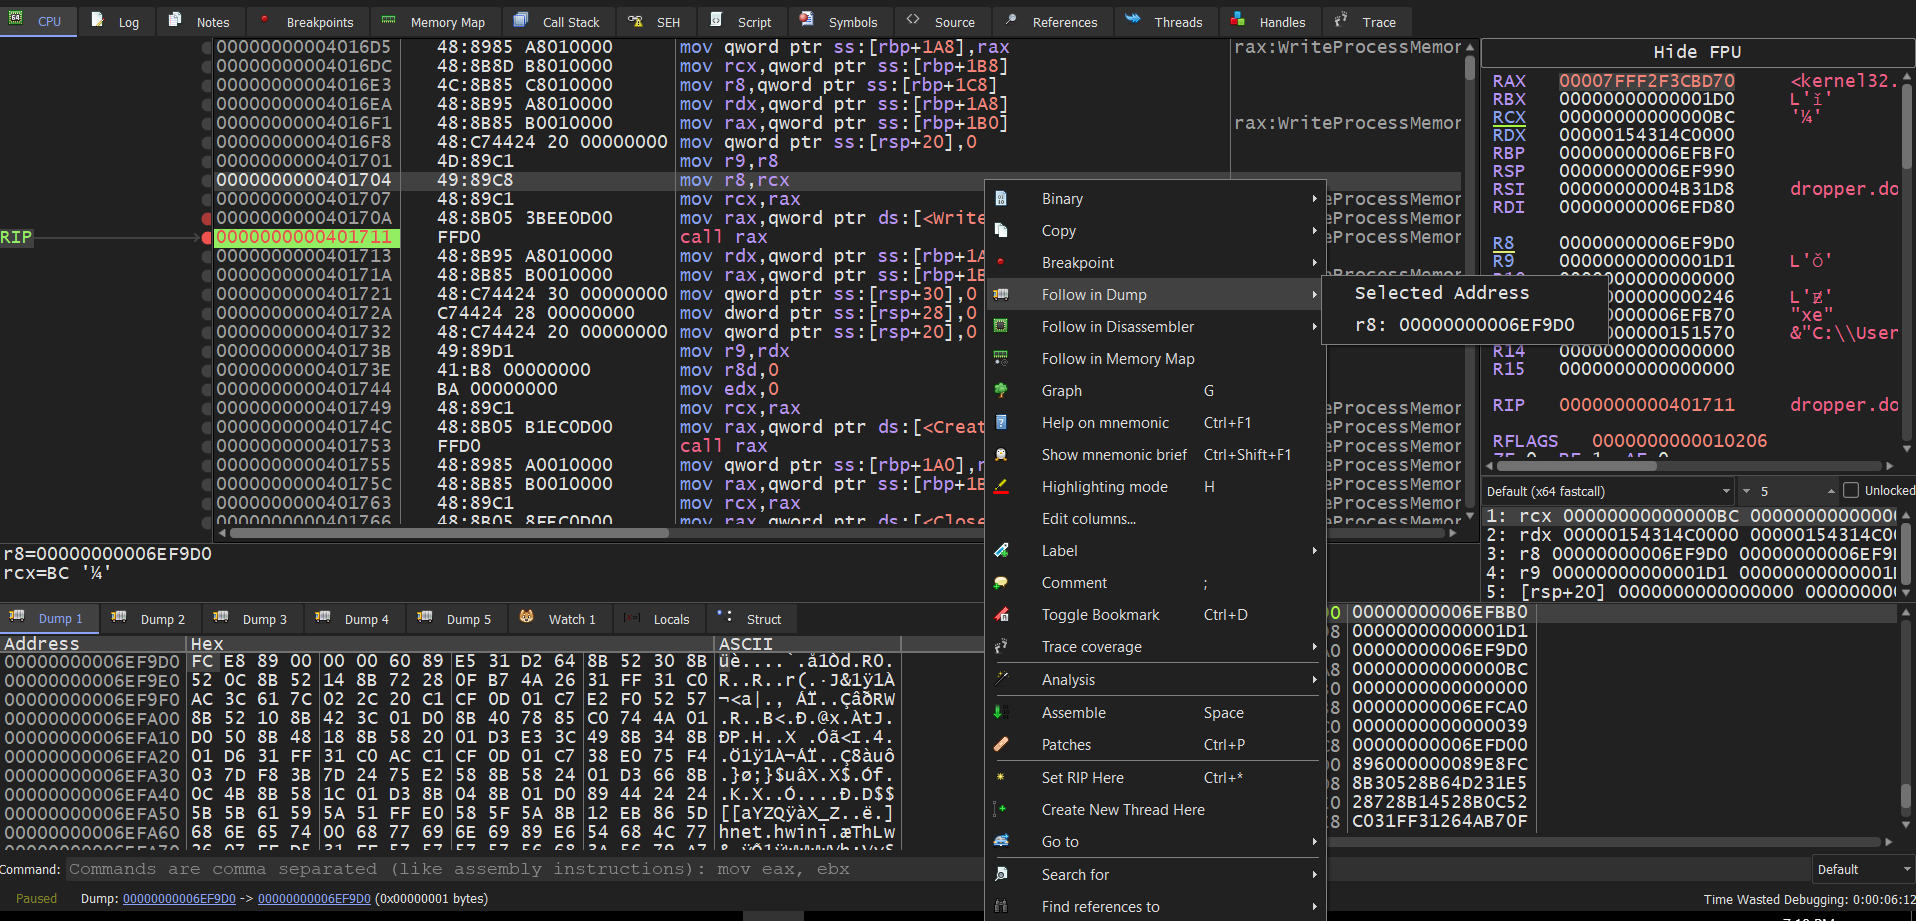Expand the Label submenu arrow
The width and height of the screenshot is (1916, 921).
pyautogui.click(x=1314, y=551)
